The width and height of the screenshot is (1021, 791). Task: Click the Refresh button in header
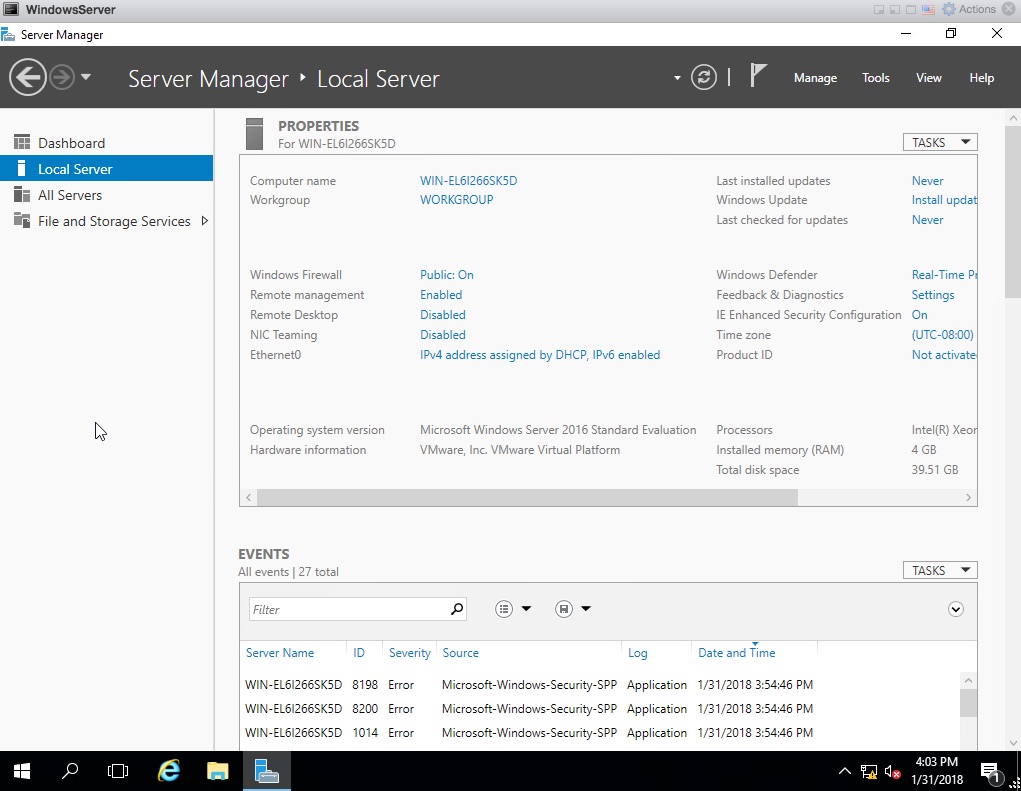pos(703,77)
